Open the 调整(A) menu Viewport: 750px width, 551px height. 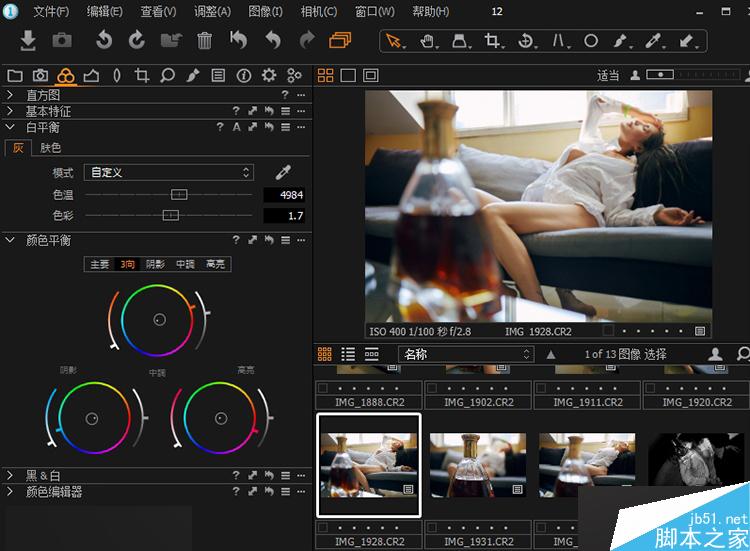(211, 12)
